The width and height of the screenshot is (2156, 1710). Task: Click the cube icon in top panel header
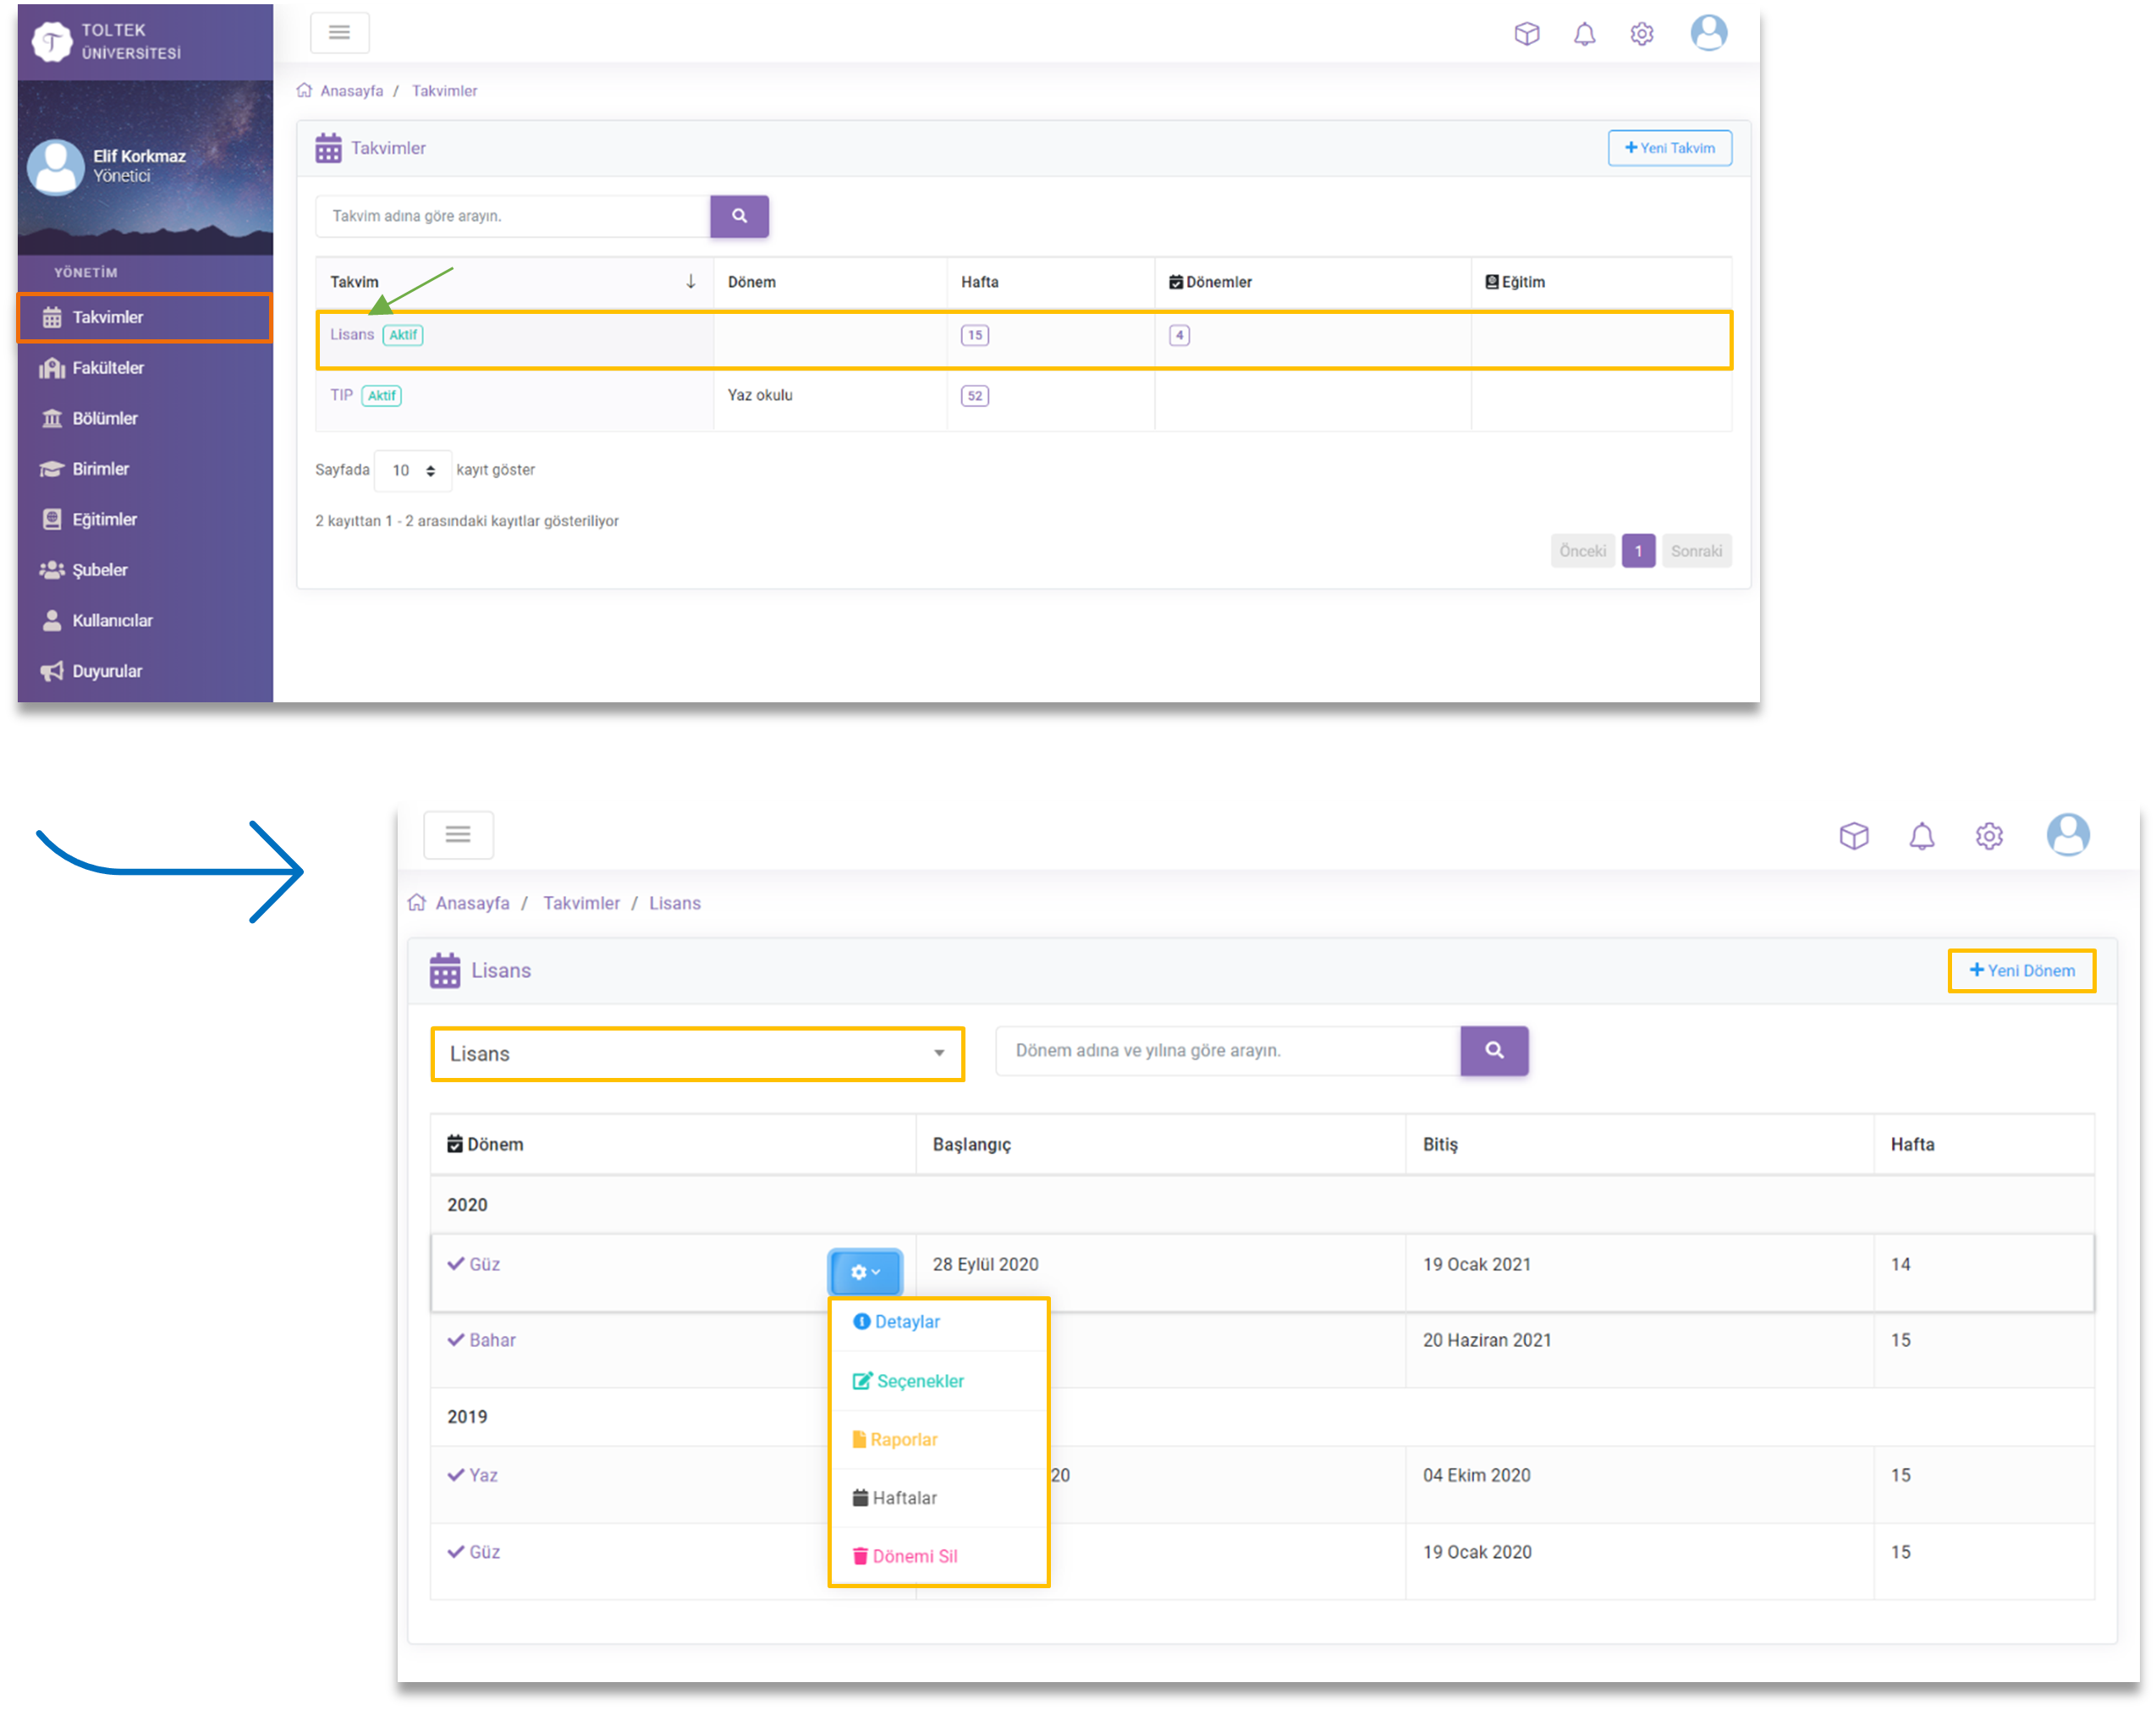coord(1526,34)
